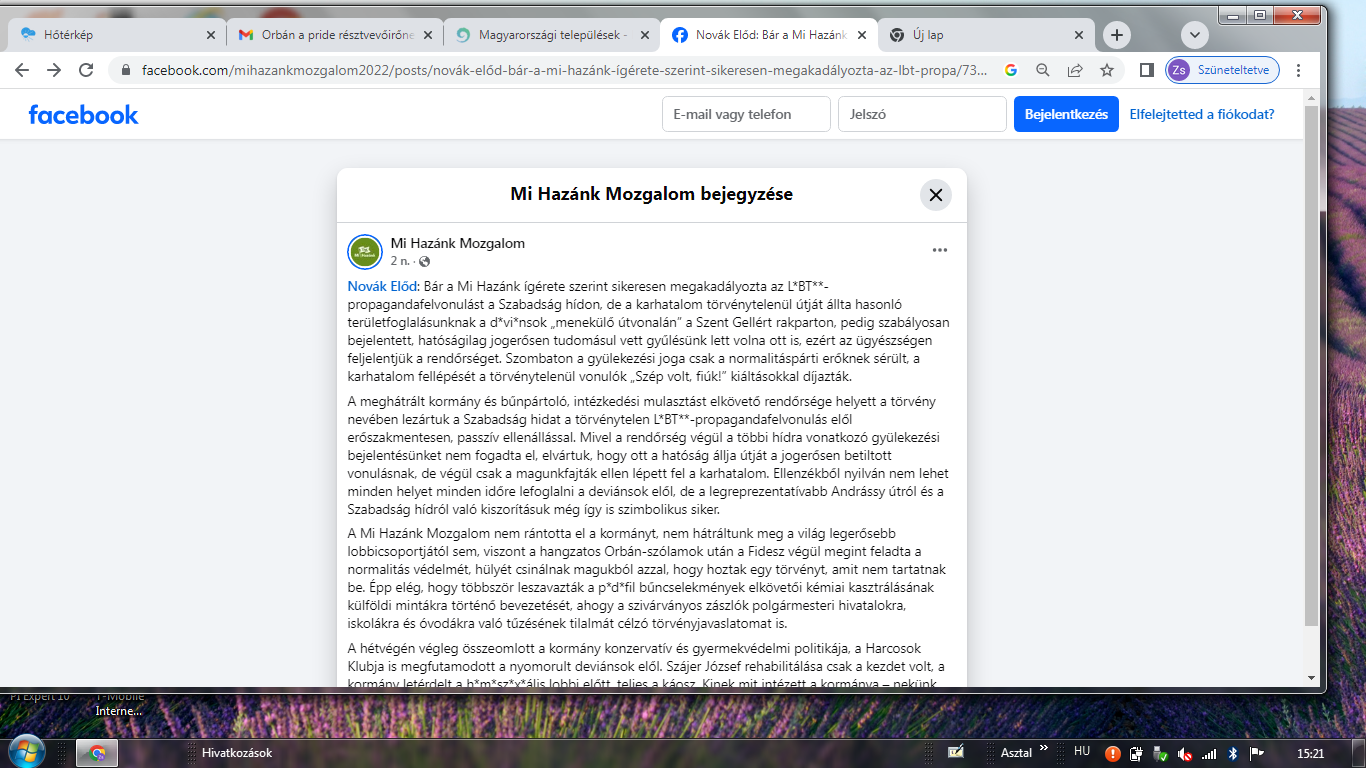Select the Novák Előd Facebook tab
This screenshot has height=768, width=1366.
[769, 35]
